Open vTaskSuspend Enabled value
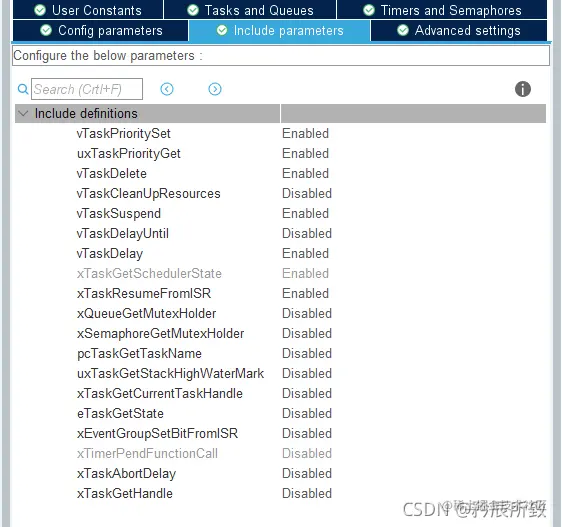 305,213
